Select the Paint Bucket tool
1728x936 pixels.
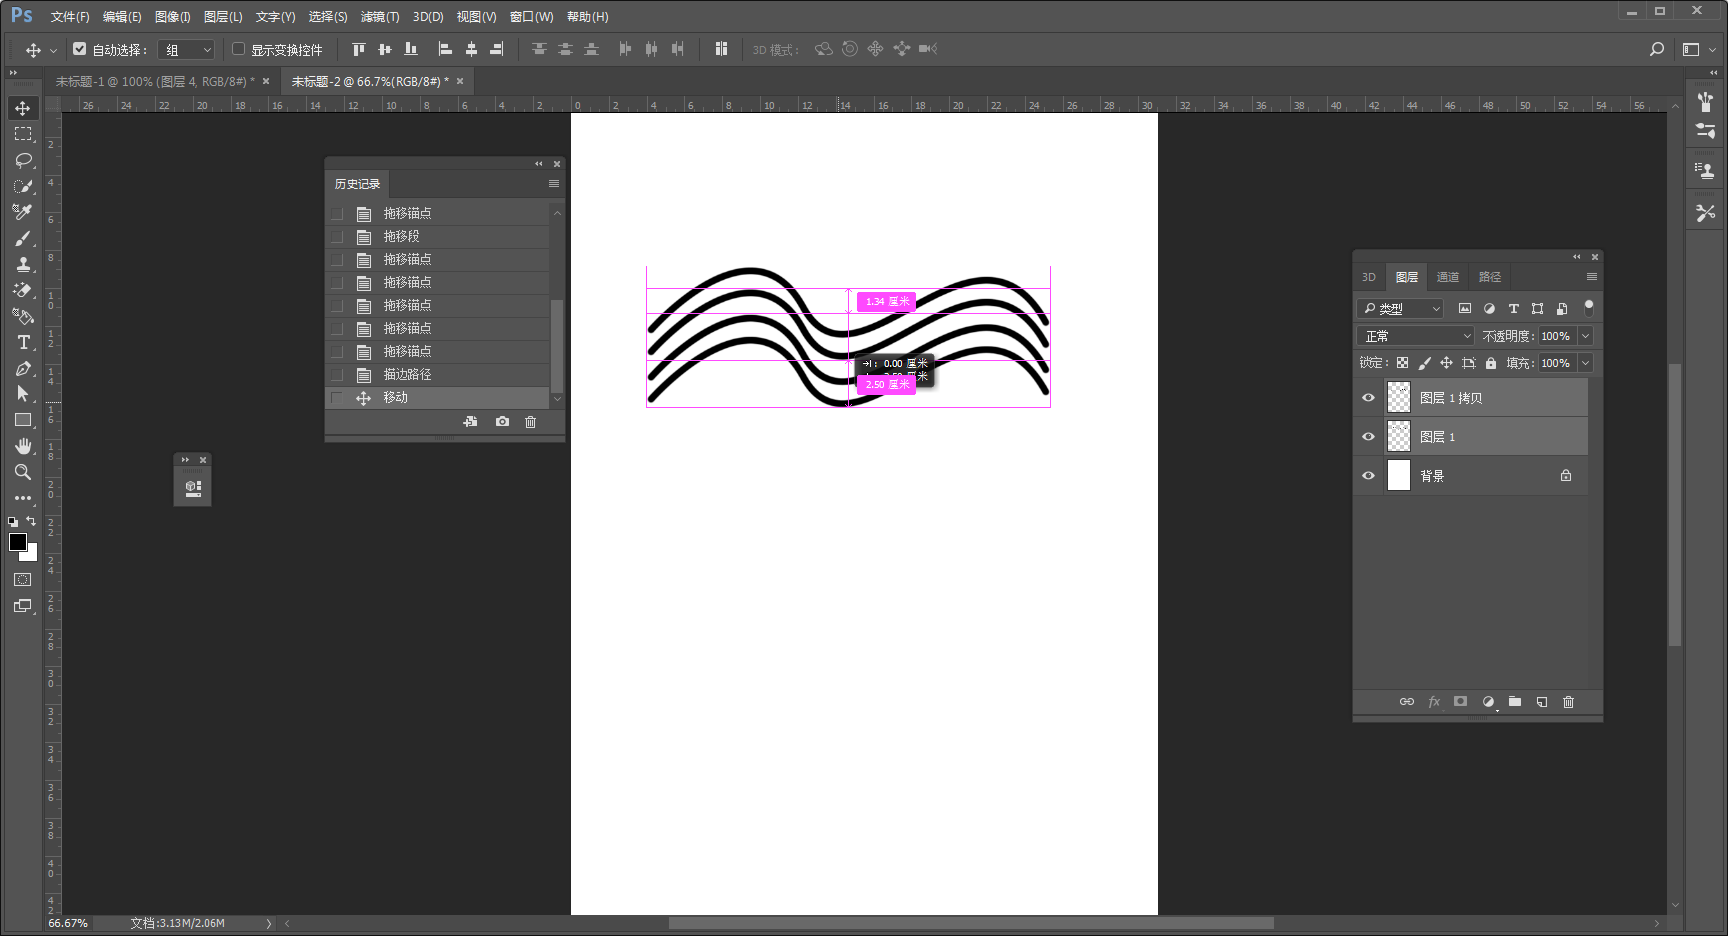(23, 316)
